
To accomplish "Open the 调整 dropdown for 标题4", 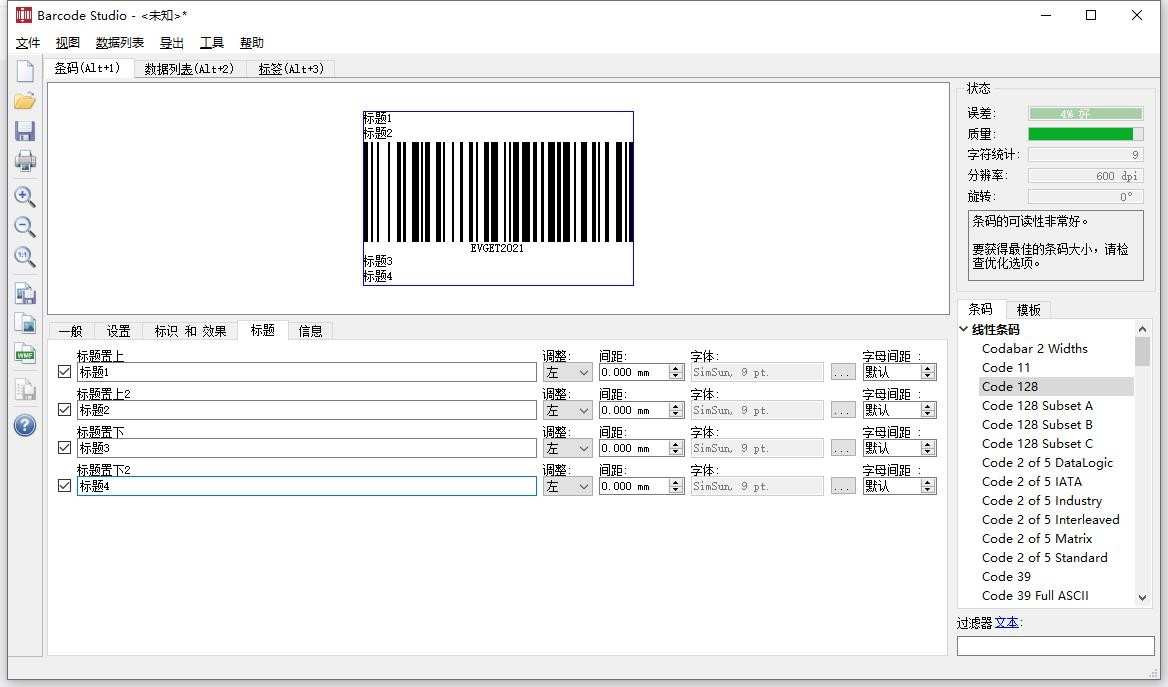I will pos(568,486).
